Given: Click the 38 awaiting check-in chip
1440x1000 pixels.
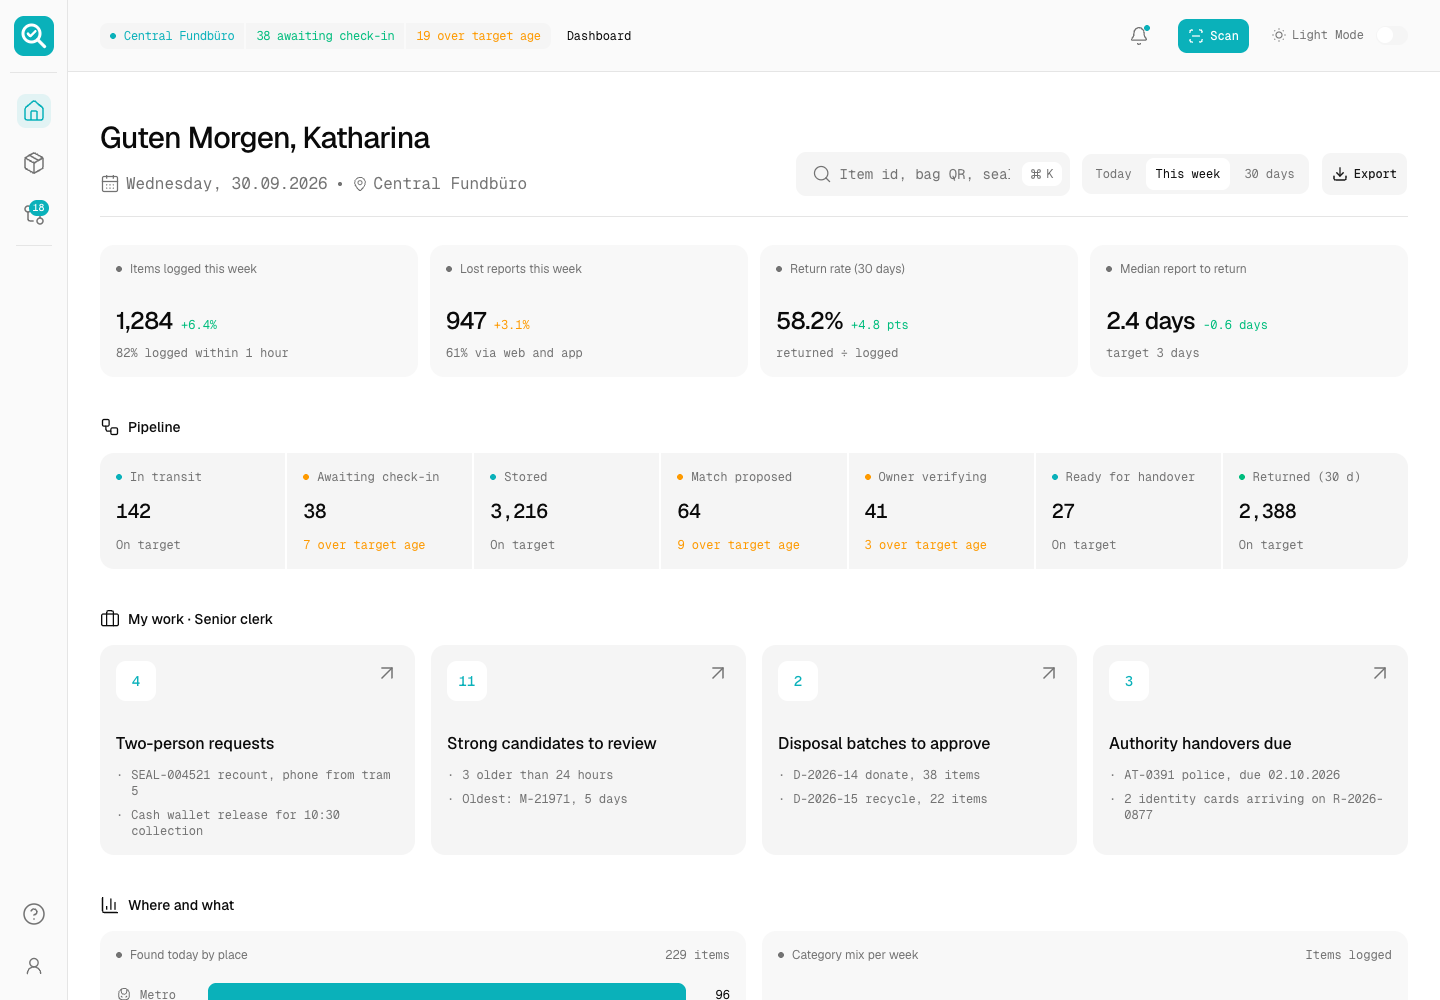Looking at the screenshot, I should point(325,36).
